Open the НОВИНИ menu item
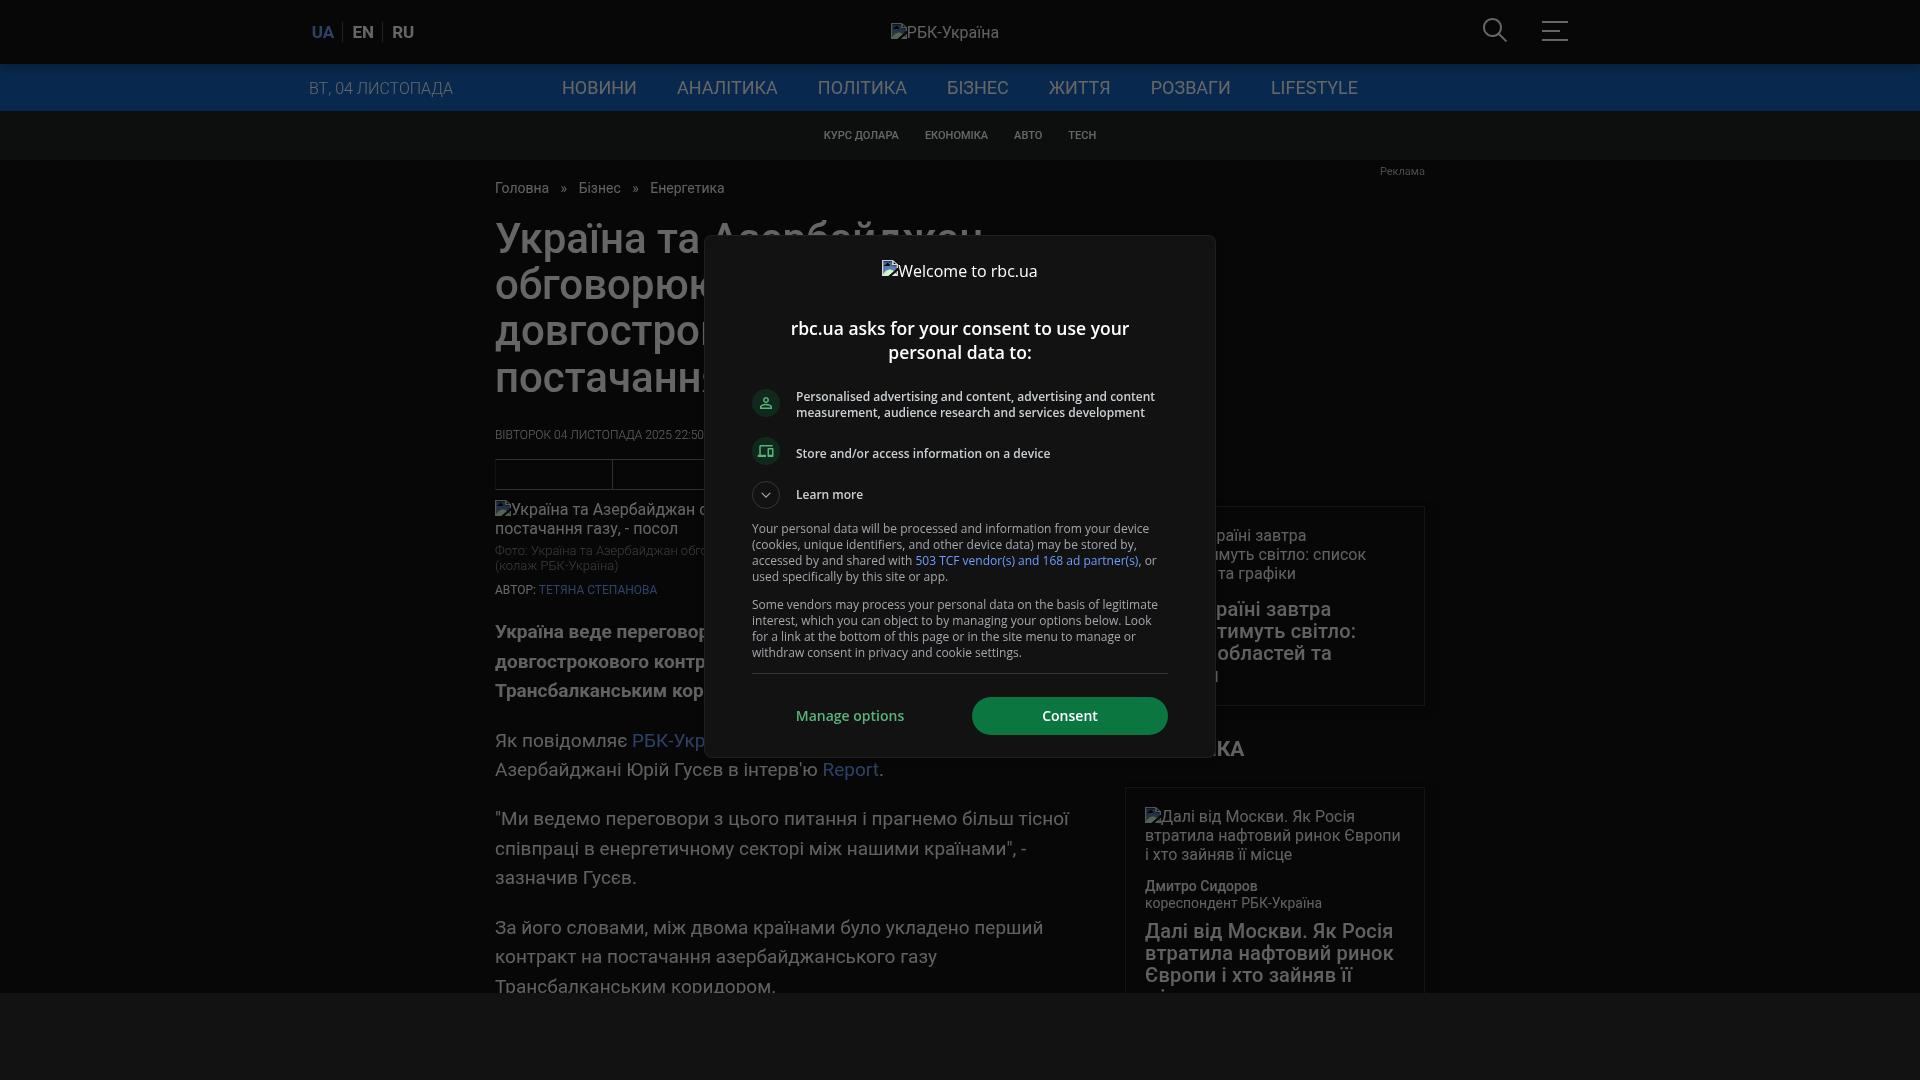The width and height of the screenshot is (1920, 1080). pyautogui.click(x=598, y=88)
